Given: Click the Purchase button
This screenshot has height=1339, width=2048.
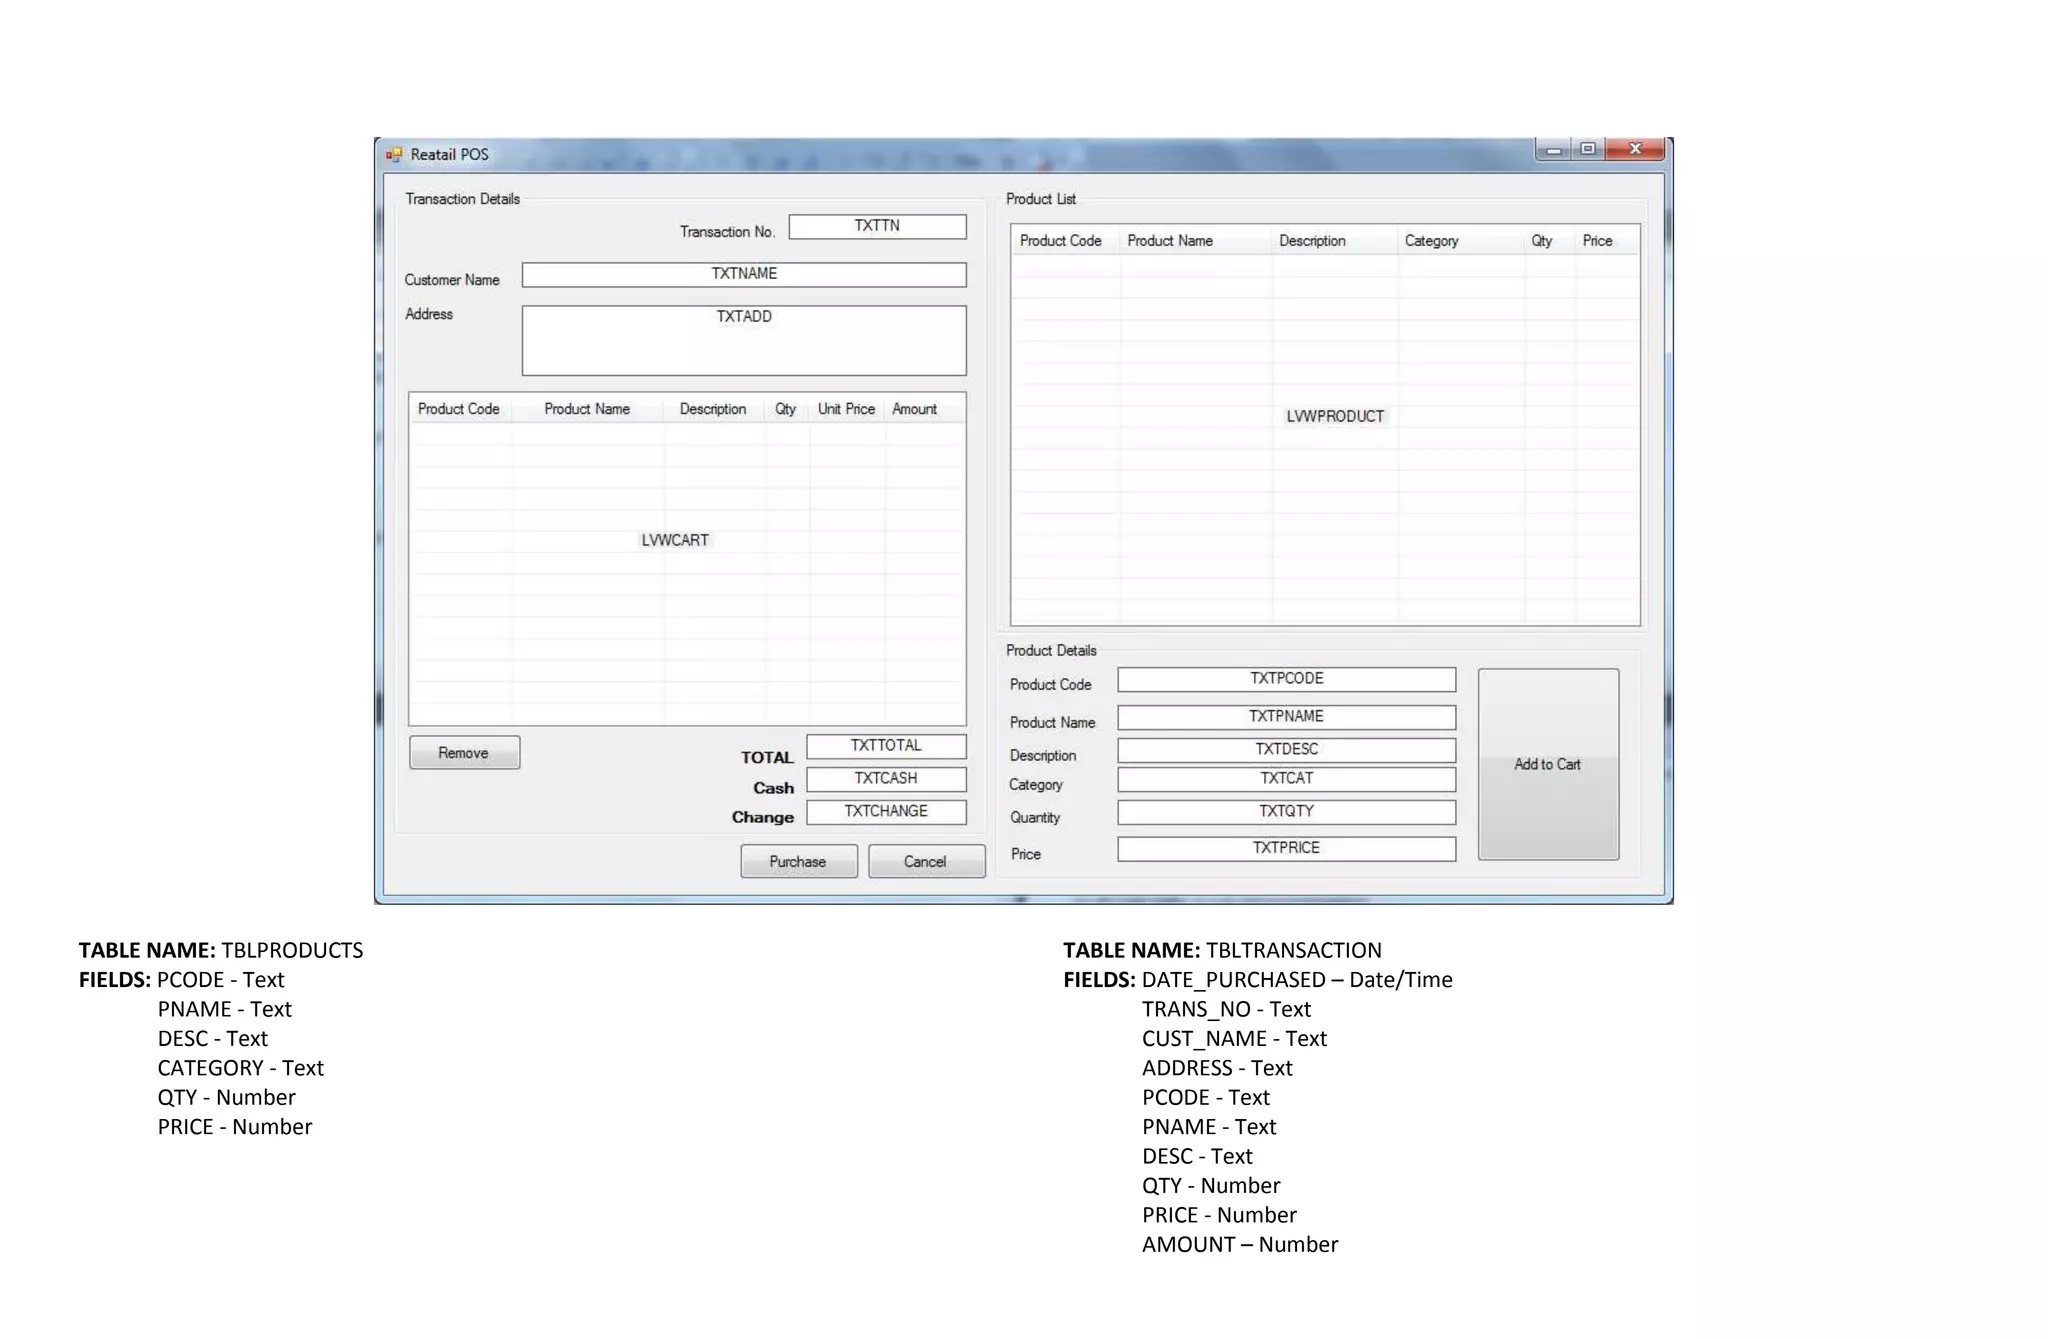Looking at the screenshot, I should pos(798,861).
